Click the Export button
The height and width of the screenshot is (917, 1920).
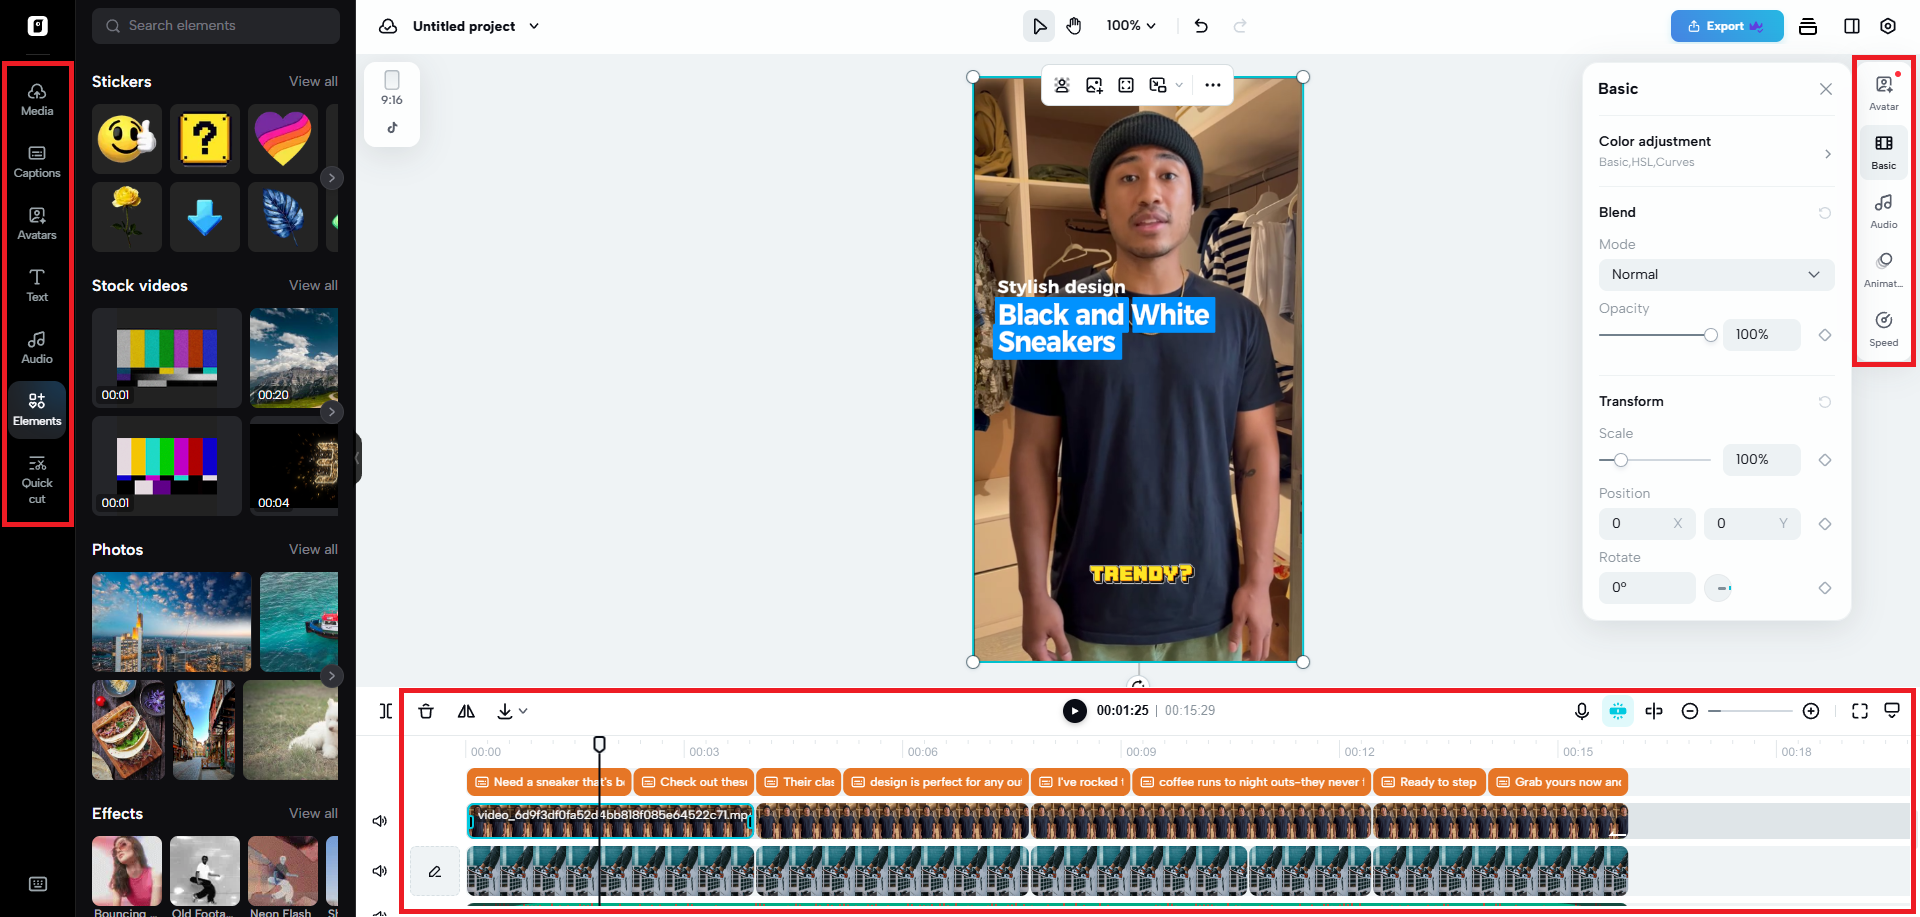[1726, 25]
